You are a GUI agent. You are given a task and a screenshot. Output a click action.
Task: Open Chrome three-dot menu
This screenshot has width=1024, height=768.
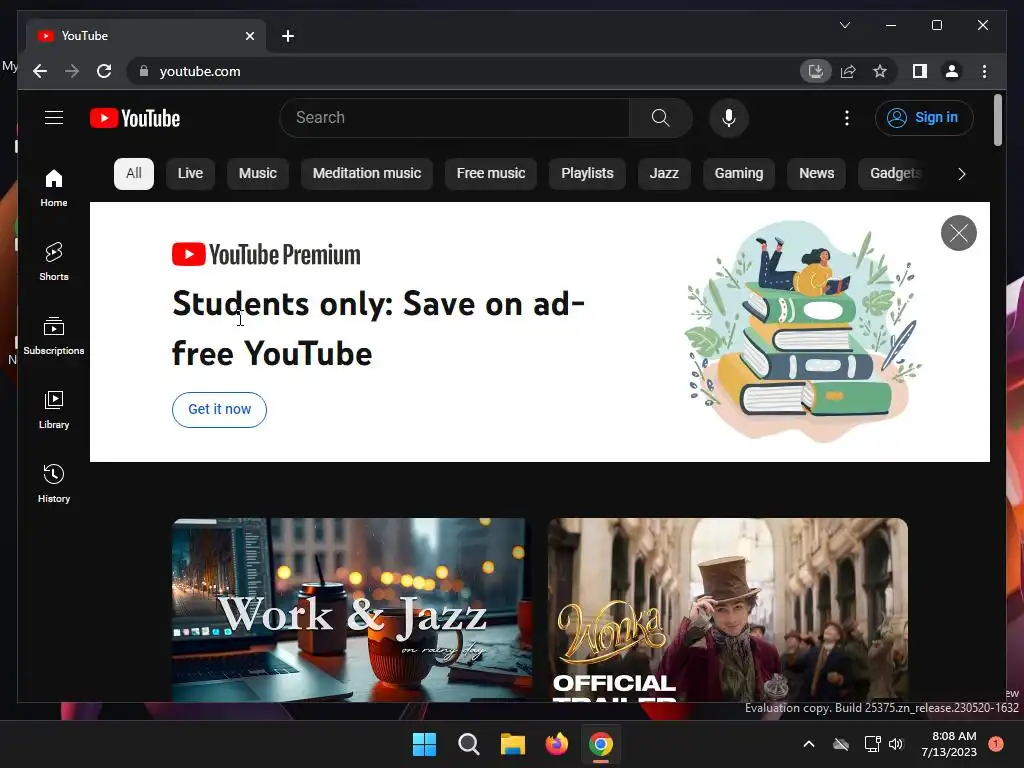point(984,71)
